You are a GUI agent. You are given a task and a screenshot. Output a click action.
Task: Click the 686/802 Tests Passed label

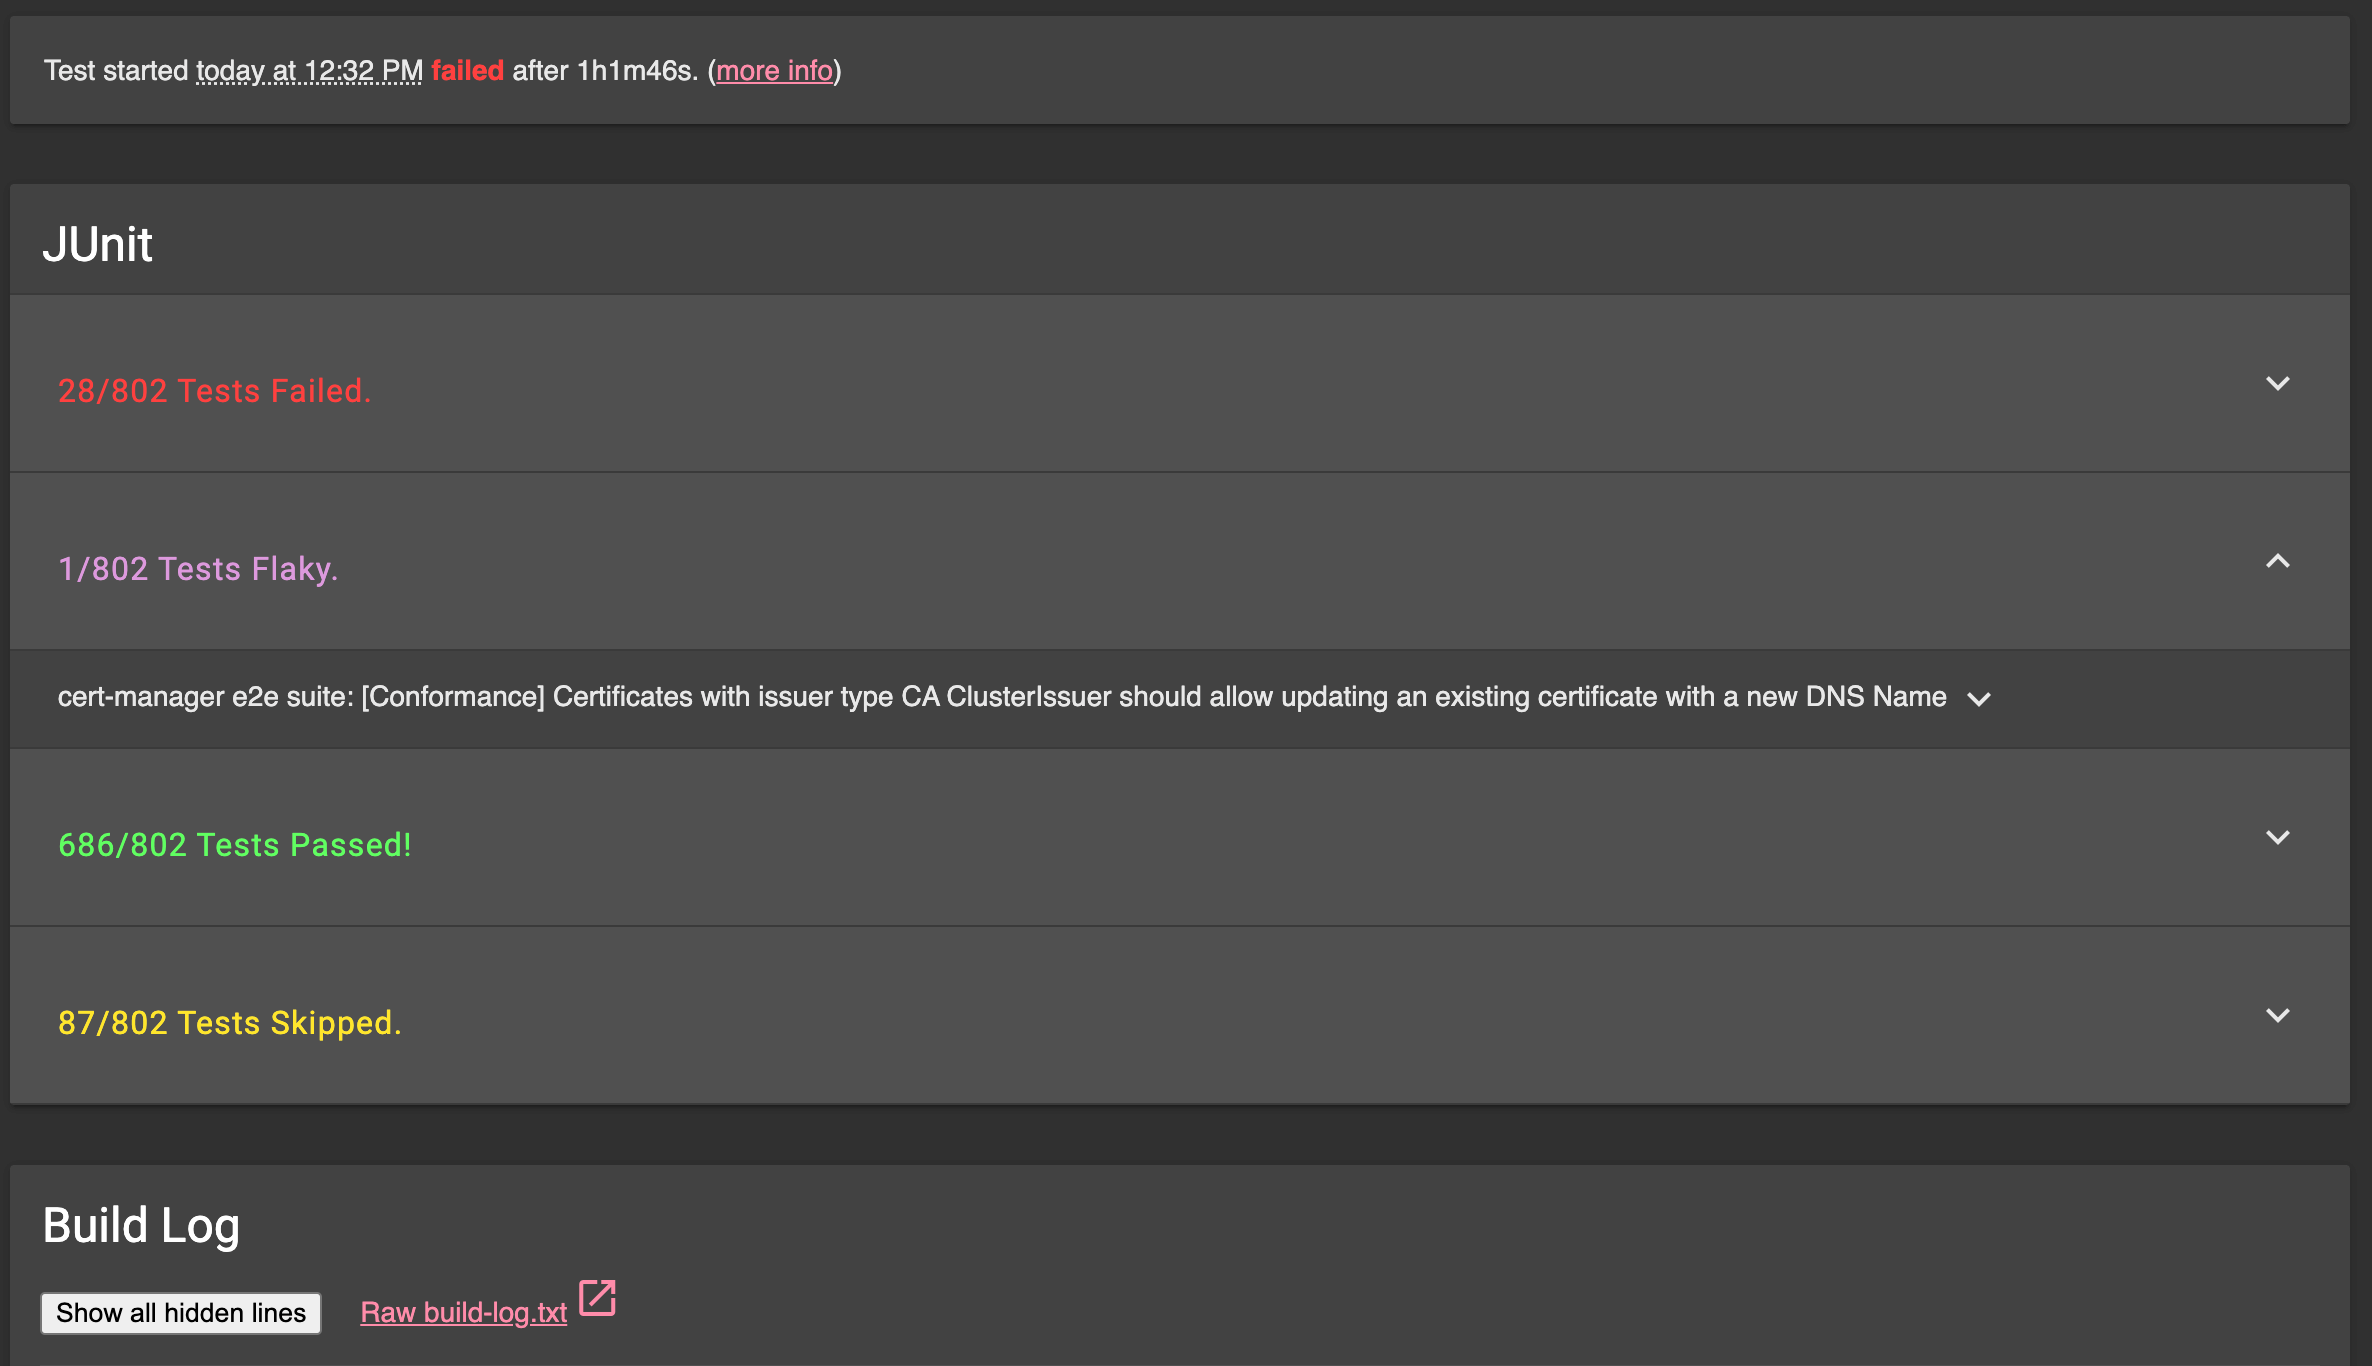pos(234,845)
